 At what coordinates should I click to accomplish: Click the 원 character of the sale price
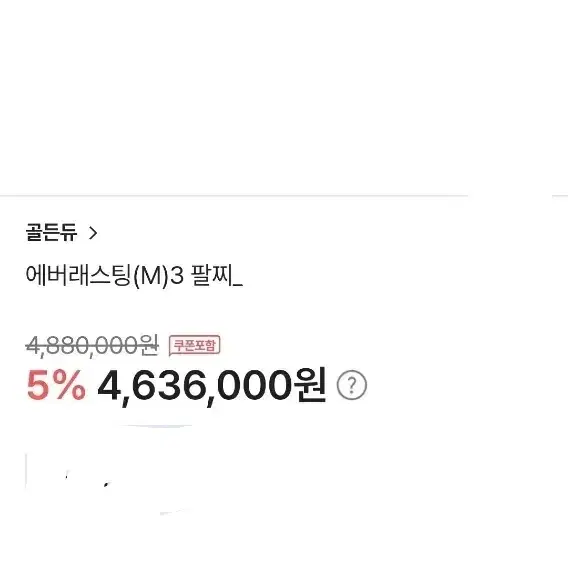click(x=312, y=385)
